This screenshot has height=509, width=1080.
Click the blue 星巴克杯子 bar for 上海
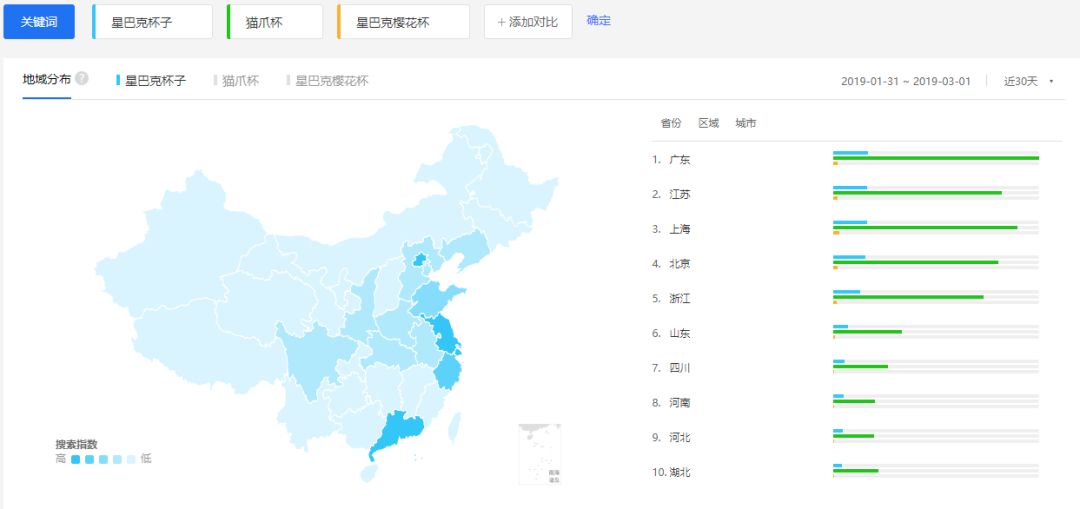coord(850,222)
